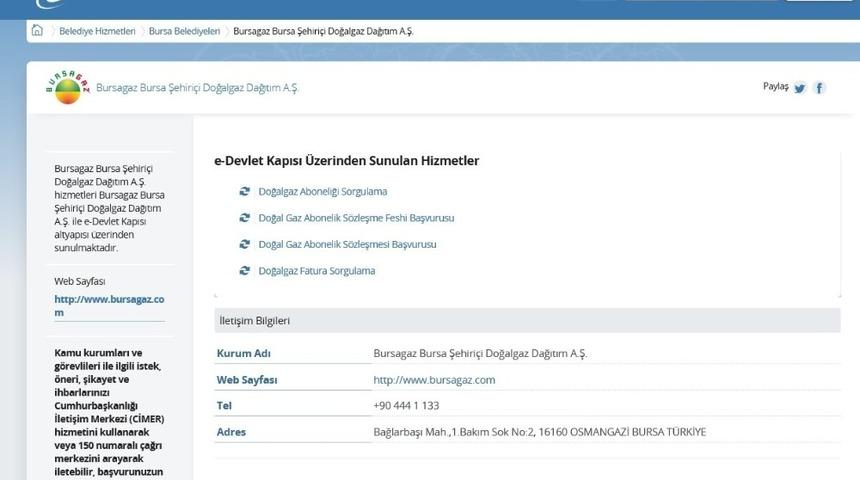Viewport: 860px width, 480px height.
Task: Click sidebar Web Sayfası heading
Action: (x=80, y=281)
